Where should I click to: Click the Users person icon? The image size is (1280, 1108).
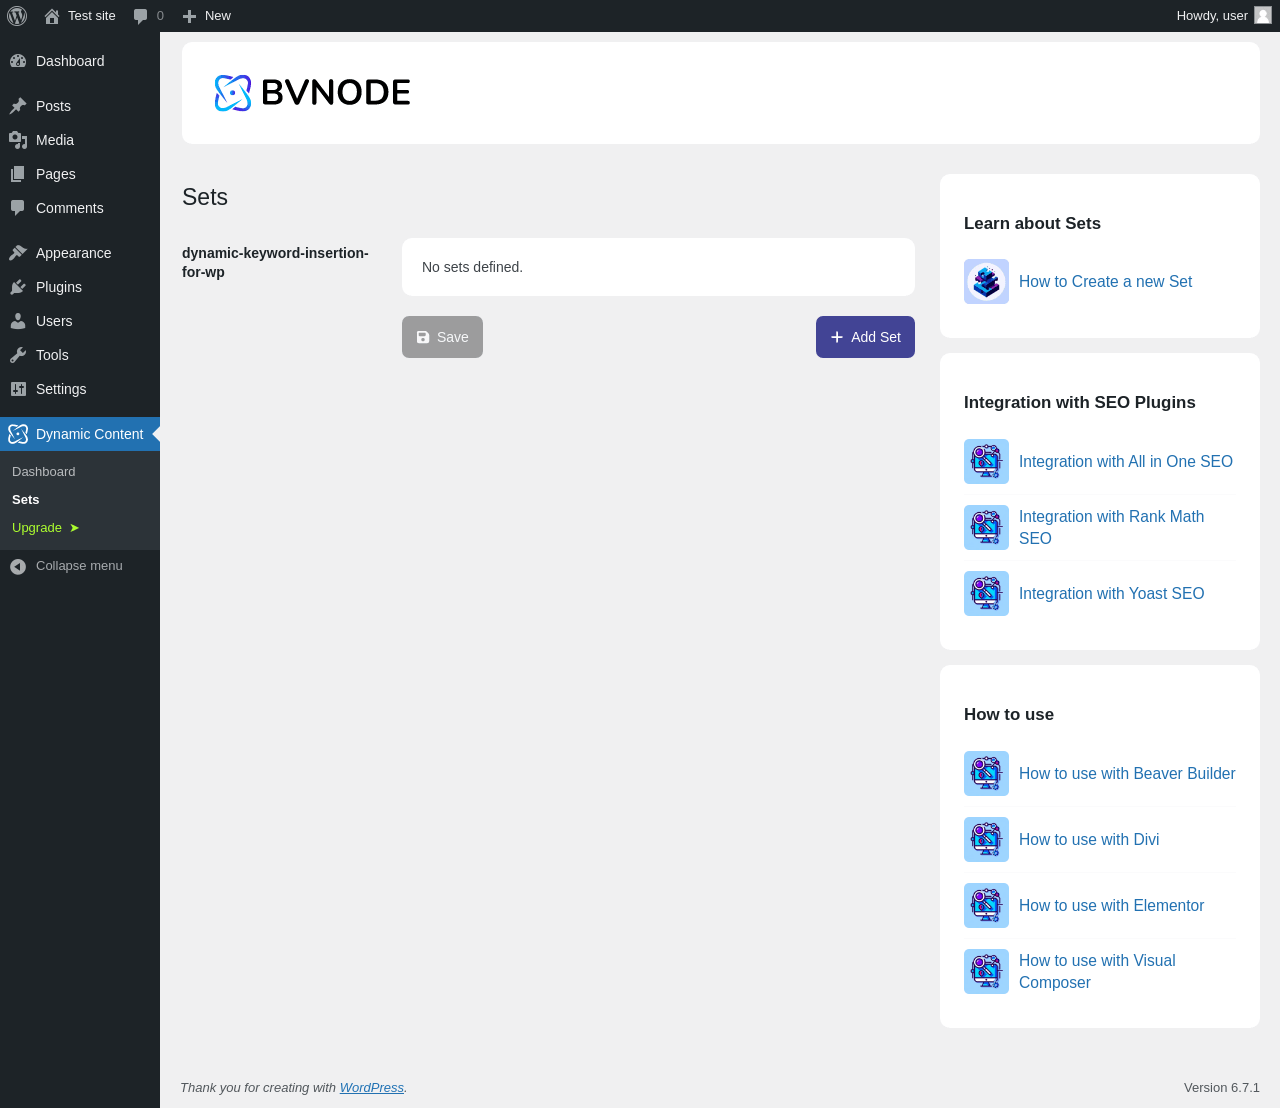coord(18,321)
